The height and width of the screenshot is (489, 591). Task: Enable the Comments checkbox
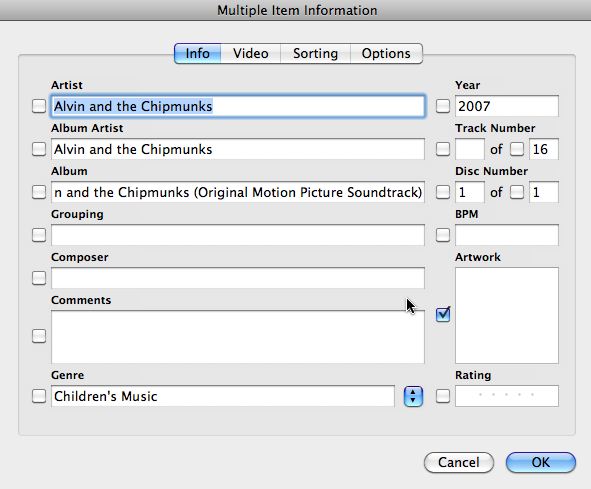tap(39, 336)
